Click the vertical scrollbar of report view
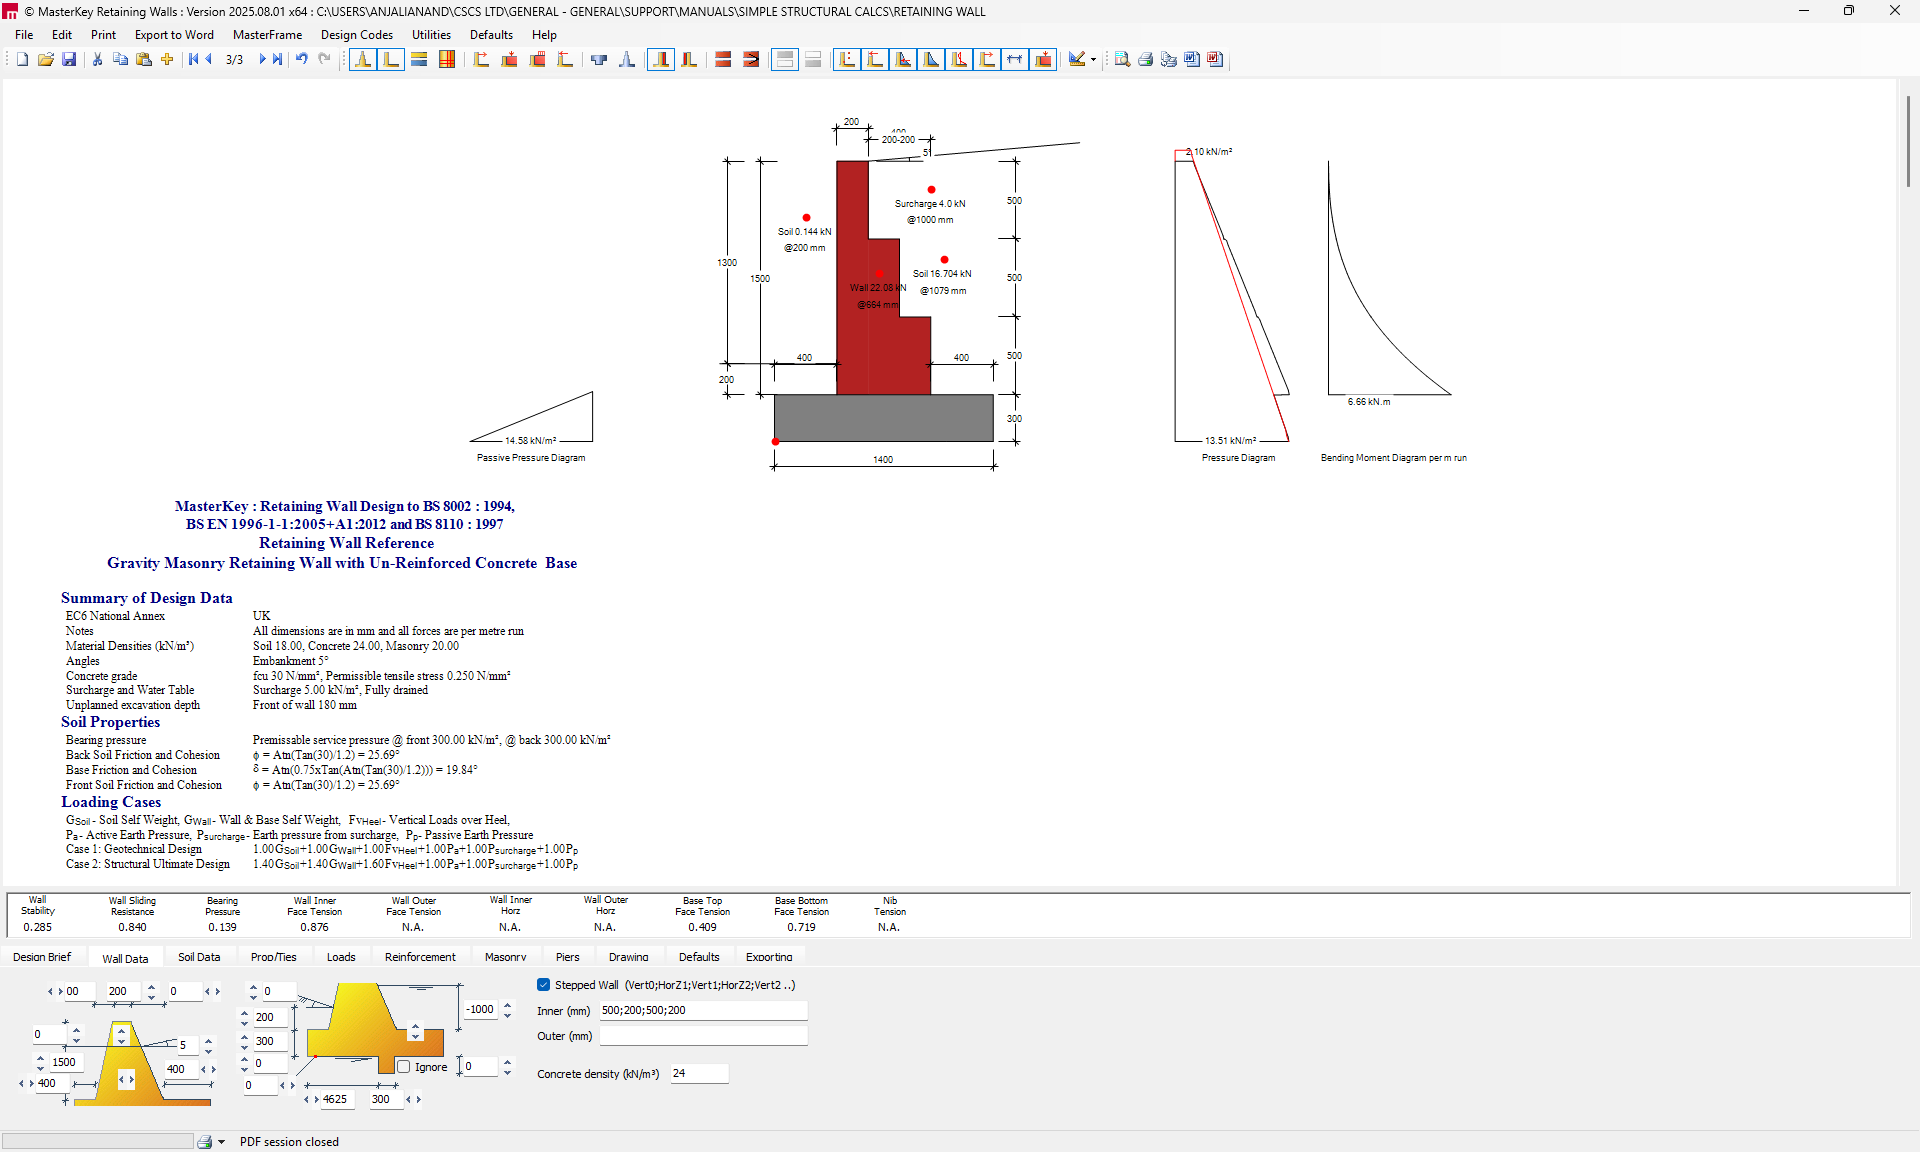The width and height of the screenshot is (1920, 1152). 1908,140
